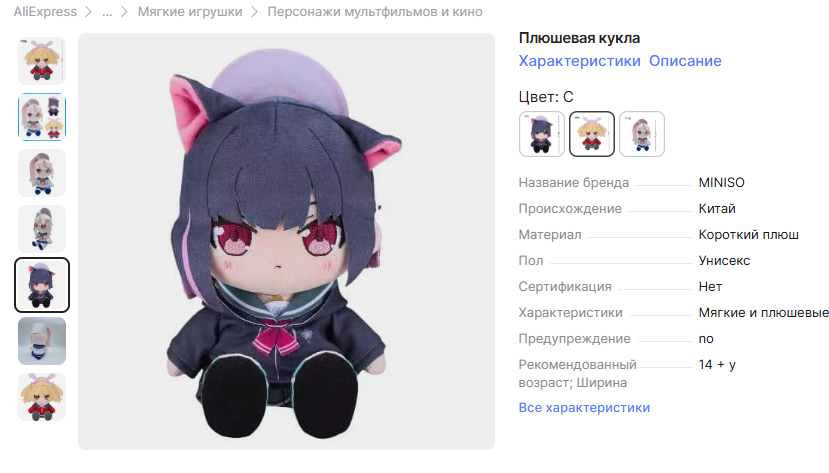Choose white-haired doll color option

tap(642, 134)
